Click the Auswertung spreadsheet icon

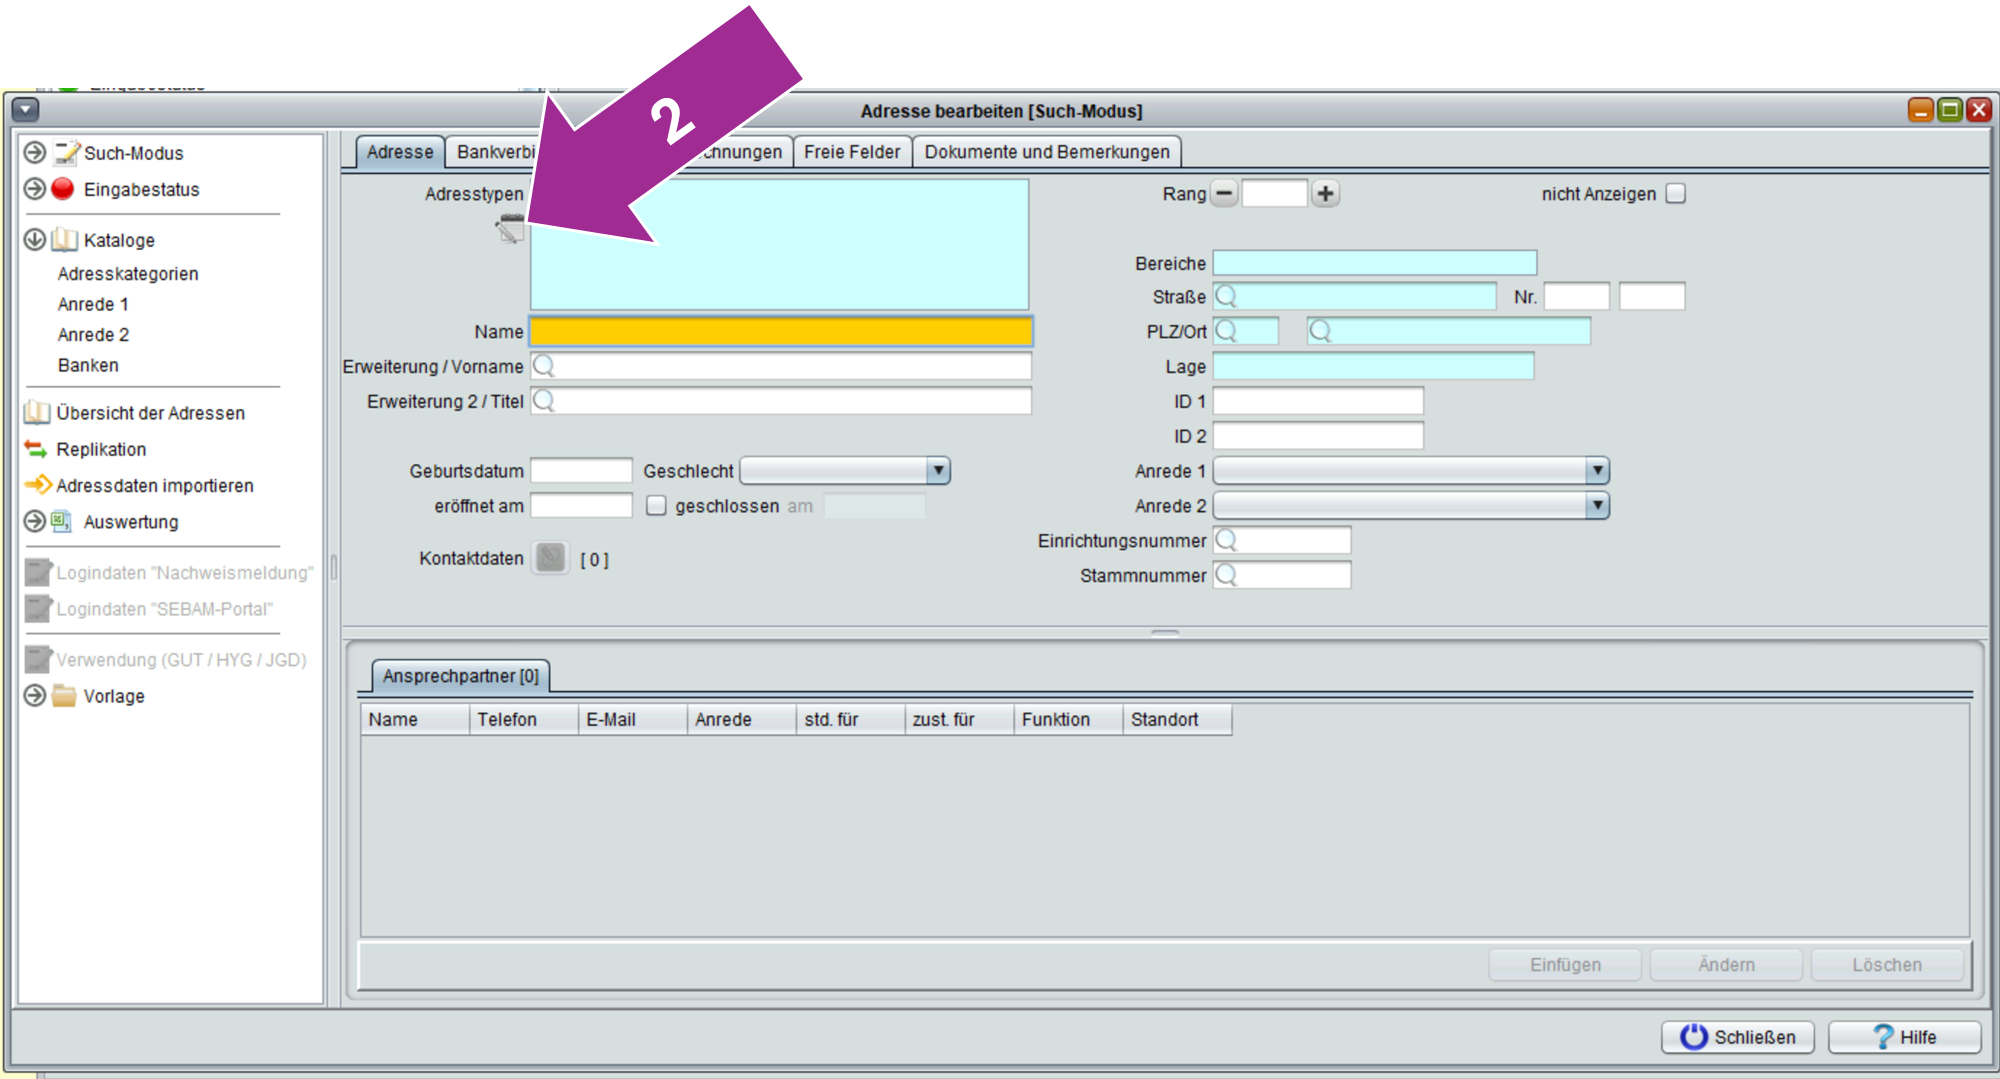pyautogui.click(x=62, y=521)
